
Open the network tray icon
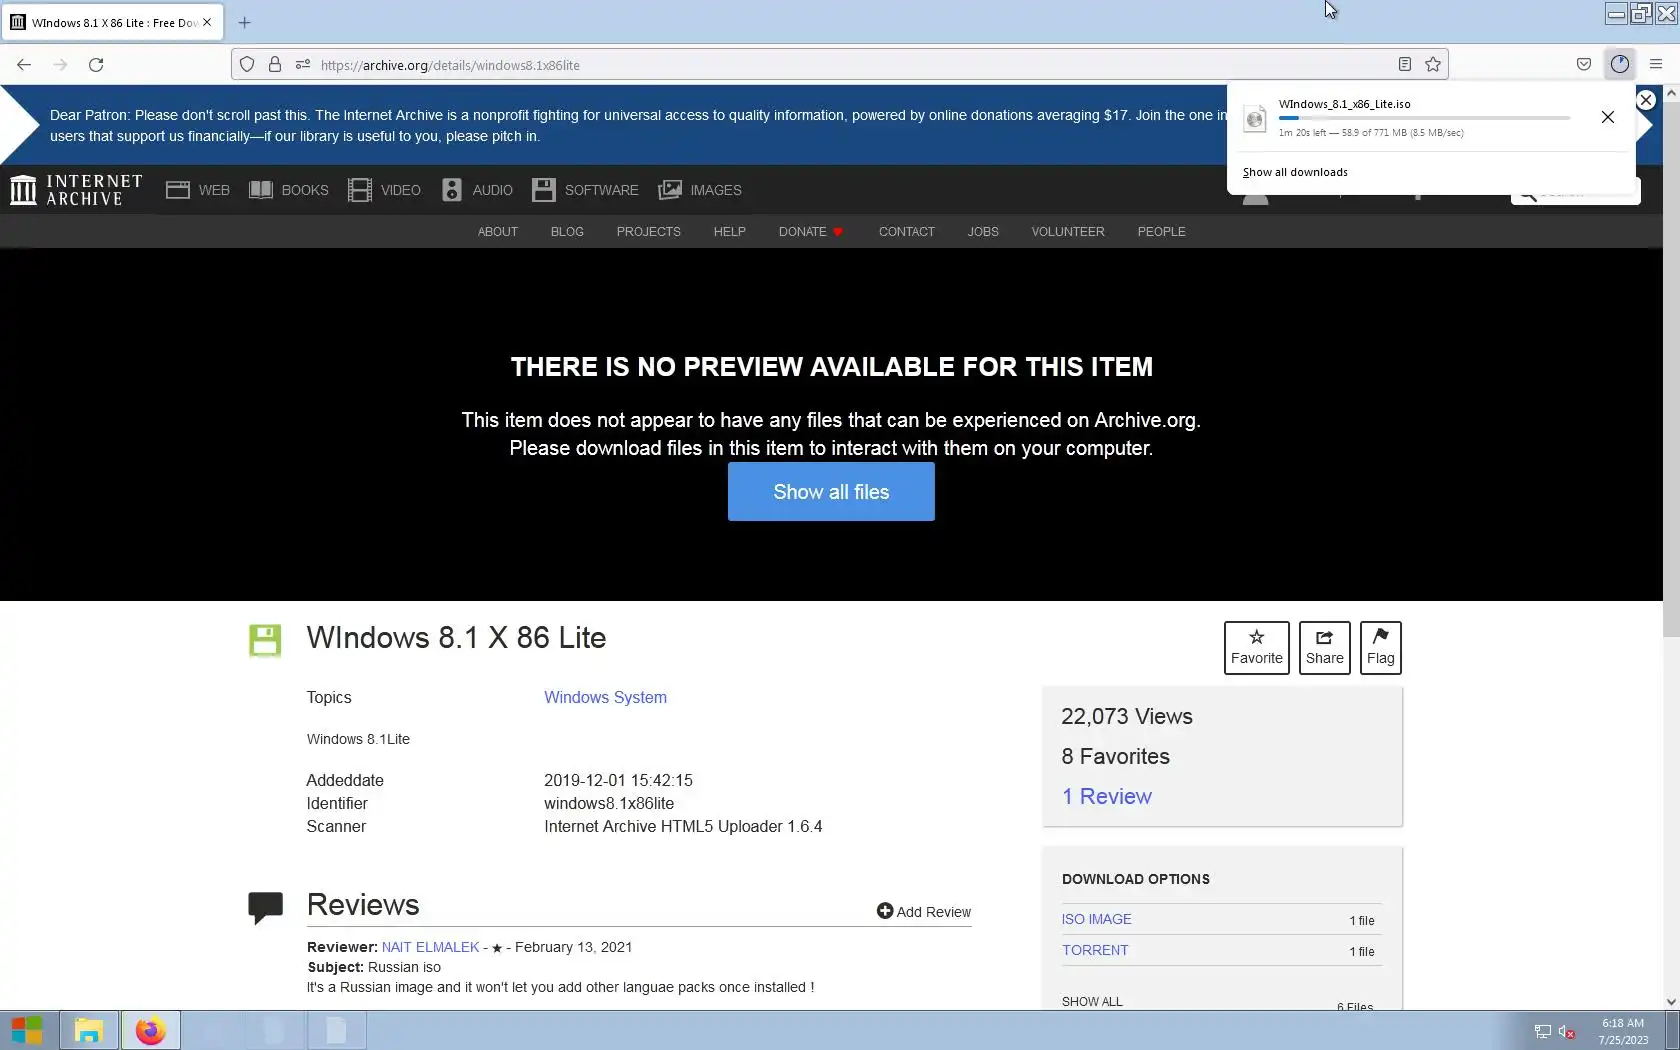pyautogui.click(x=1543, y=1032)
